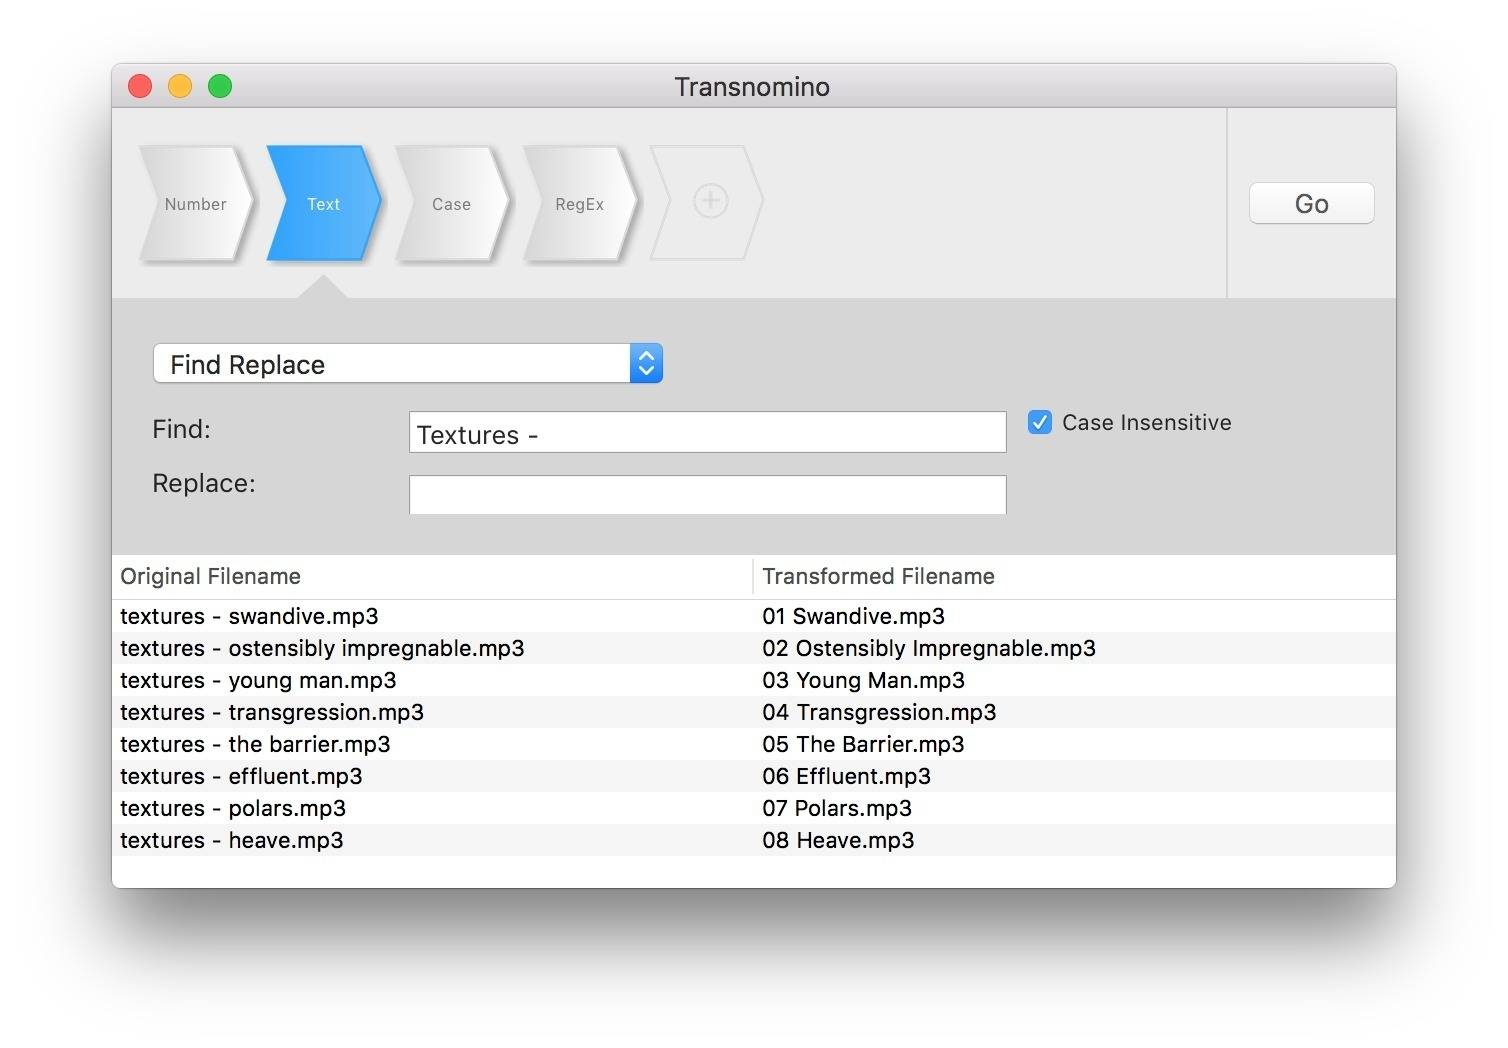1508x1048 pixels.
Task: Select the textures - transgression.mp3 row
Action: coord(272,712)
